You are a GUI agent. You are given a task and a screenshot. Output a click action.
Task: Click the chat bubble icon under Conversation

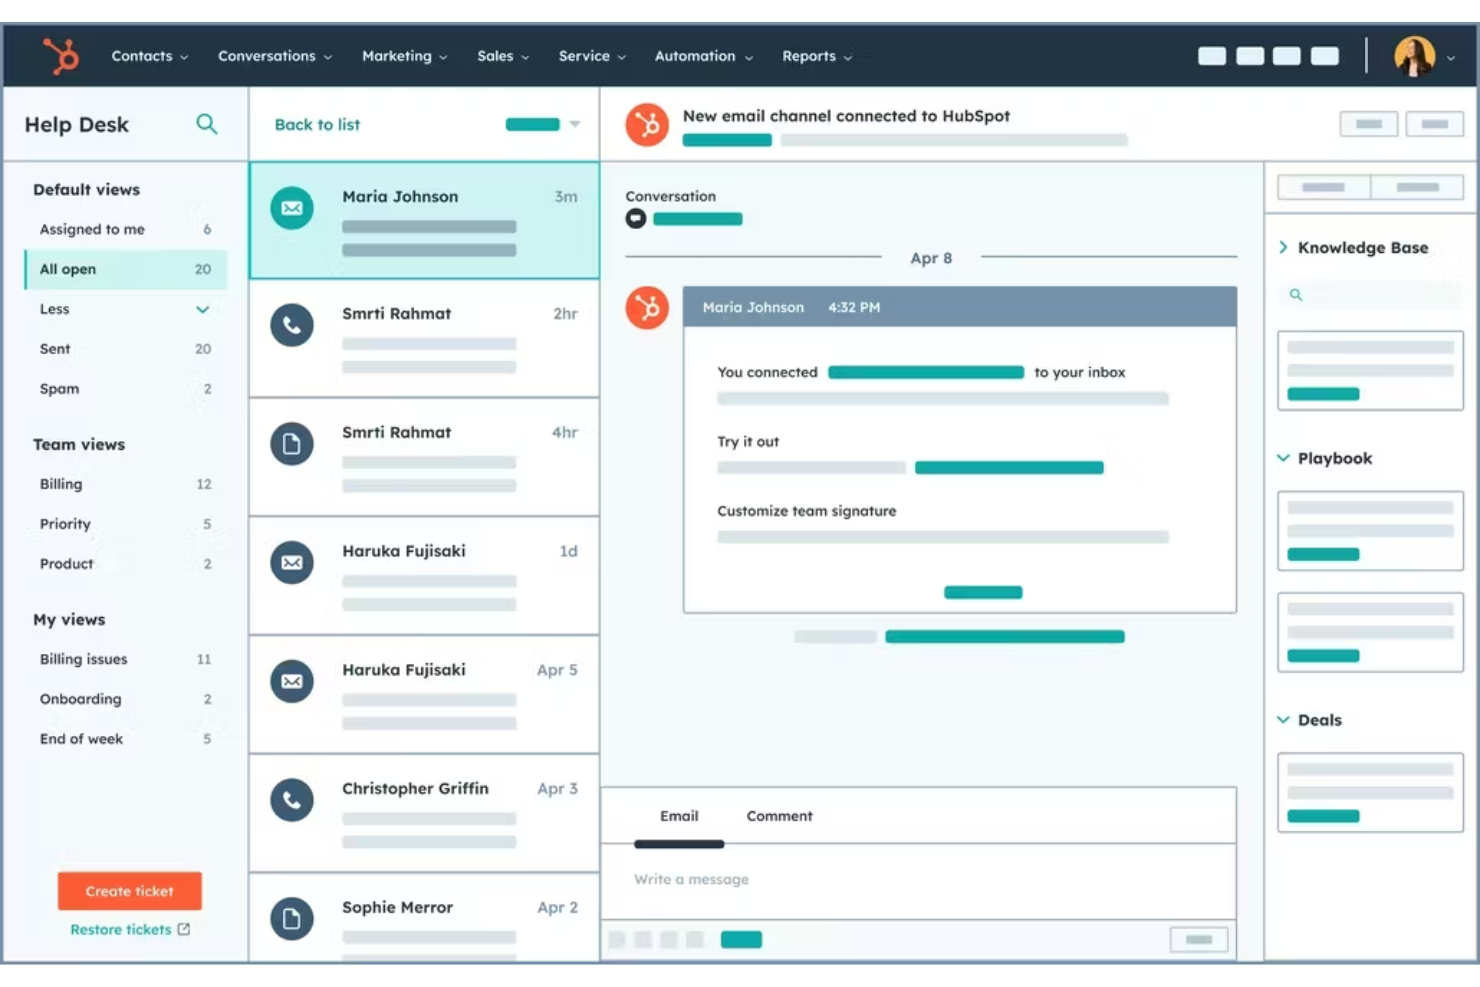(x=635, y=218)
